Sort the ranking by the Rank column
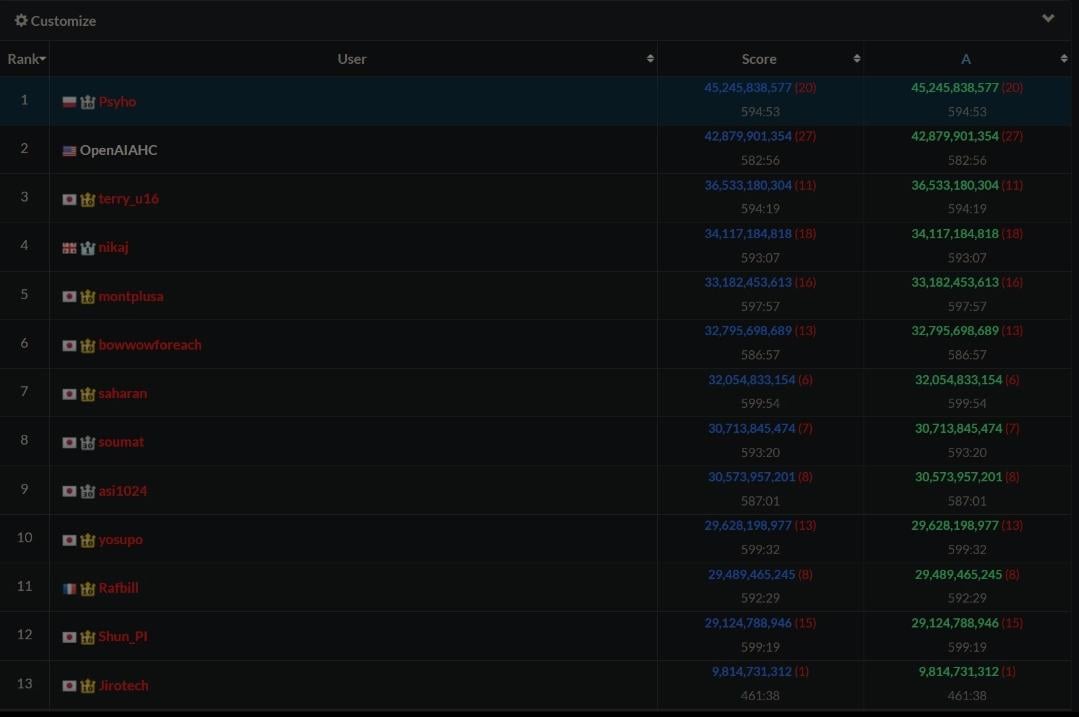This screenshot has width=1079, height=717. (26, 59)
